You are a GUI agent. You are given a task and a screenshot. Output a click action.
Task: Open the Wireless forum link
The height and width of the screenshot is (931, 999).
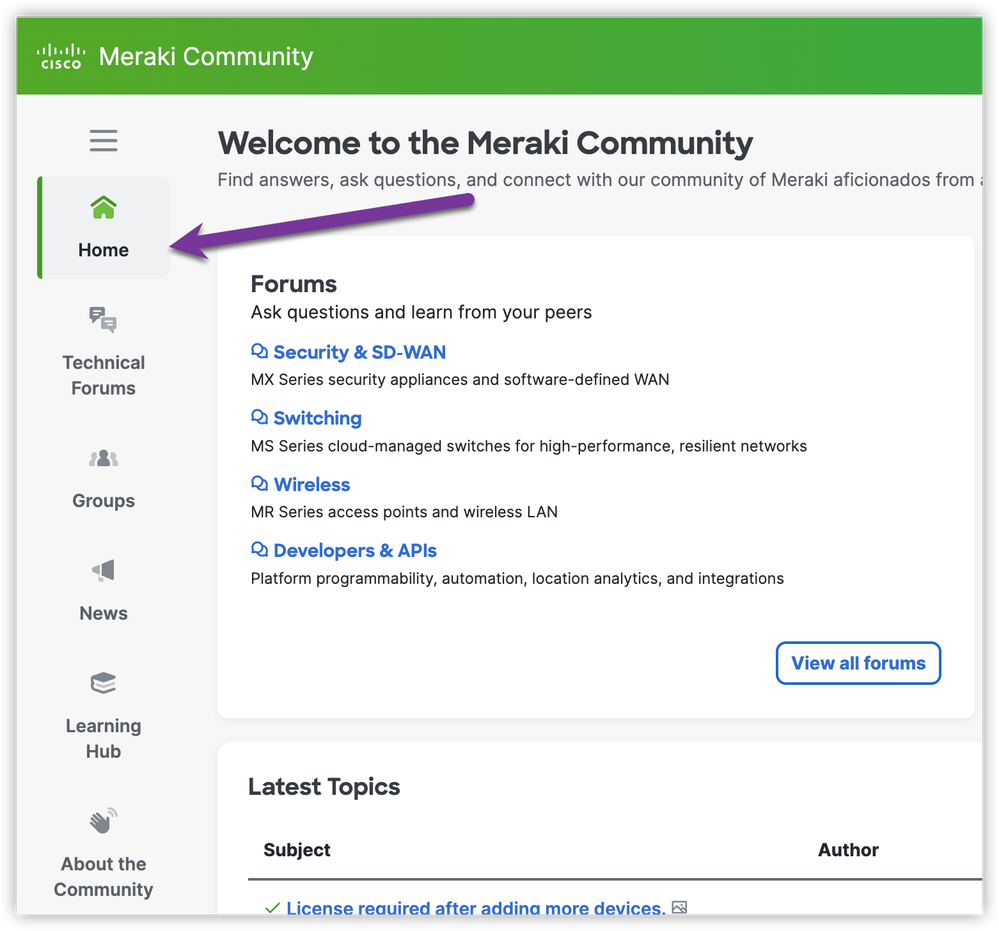(x=312, y=485)
